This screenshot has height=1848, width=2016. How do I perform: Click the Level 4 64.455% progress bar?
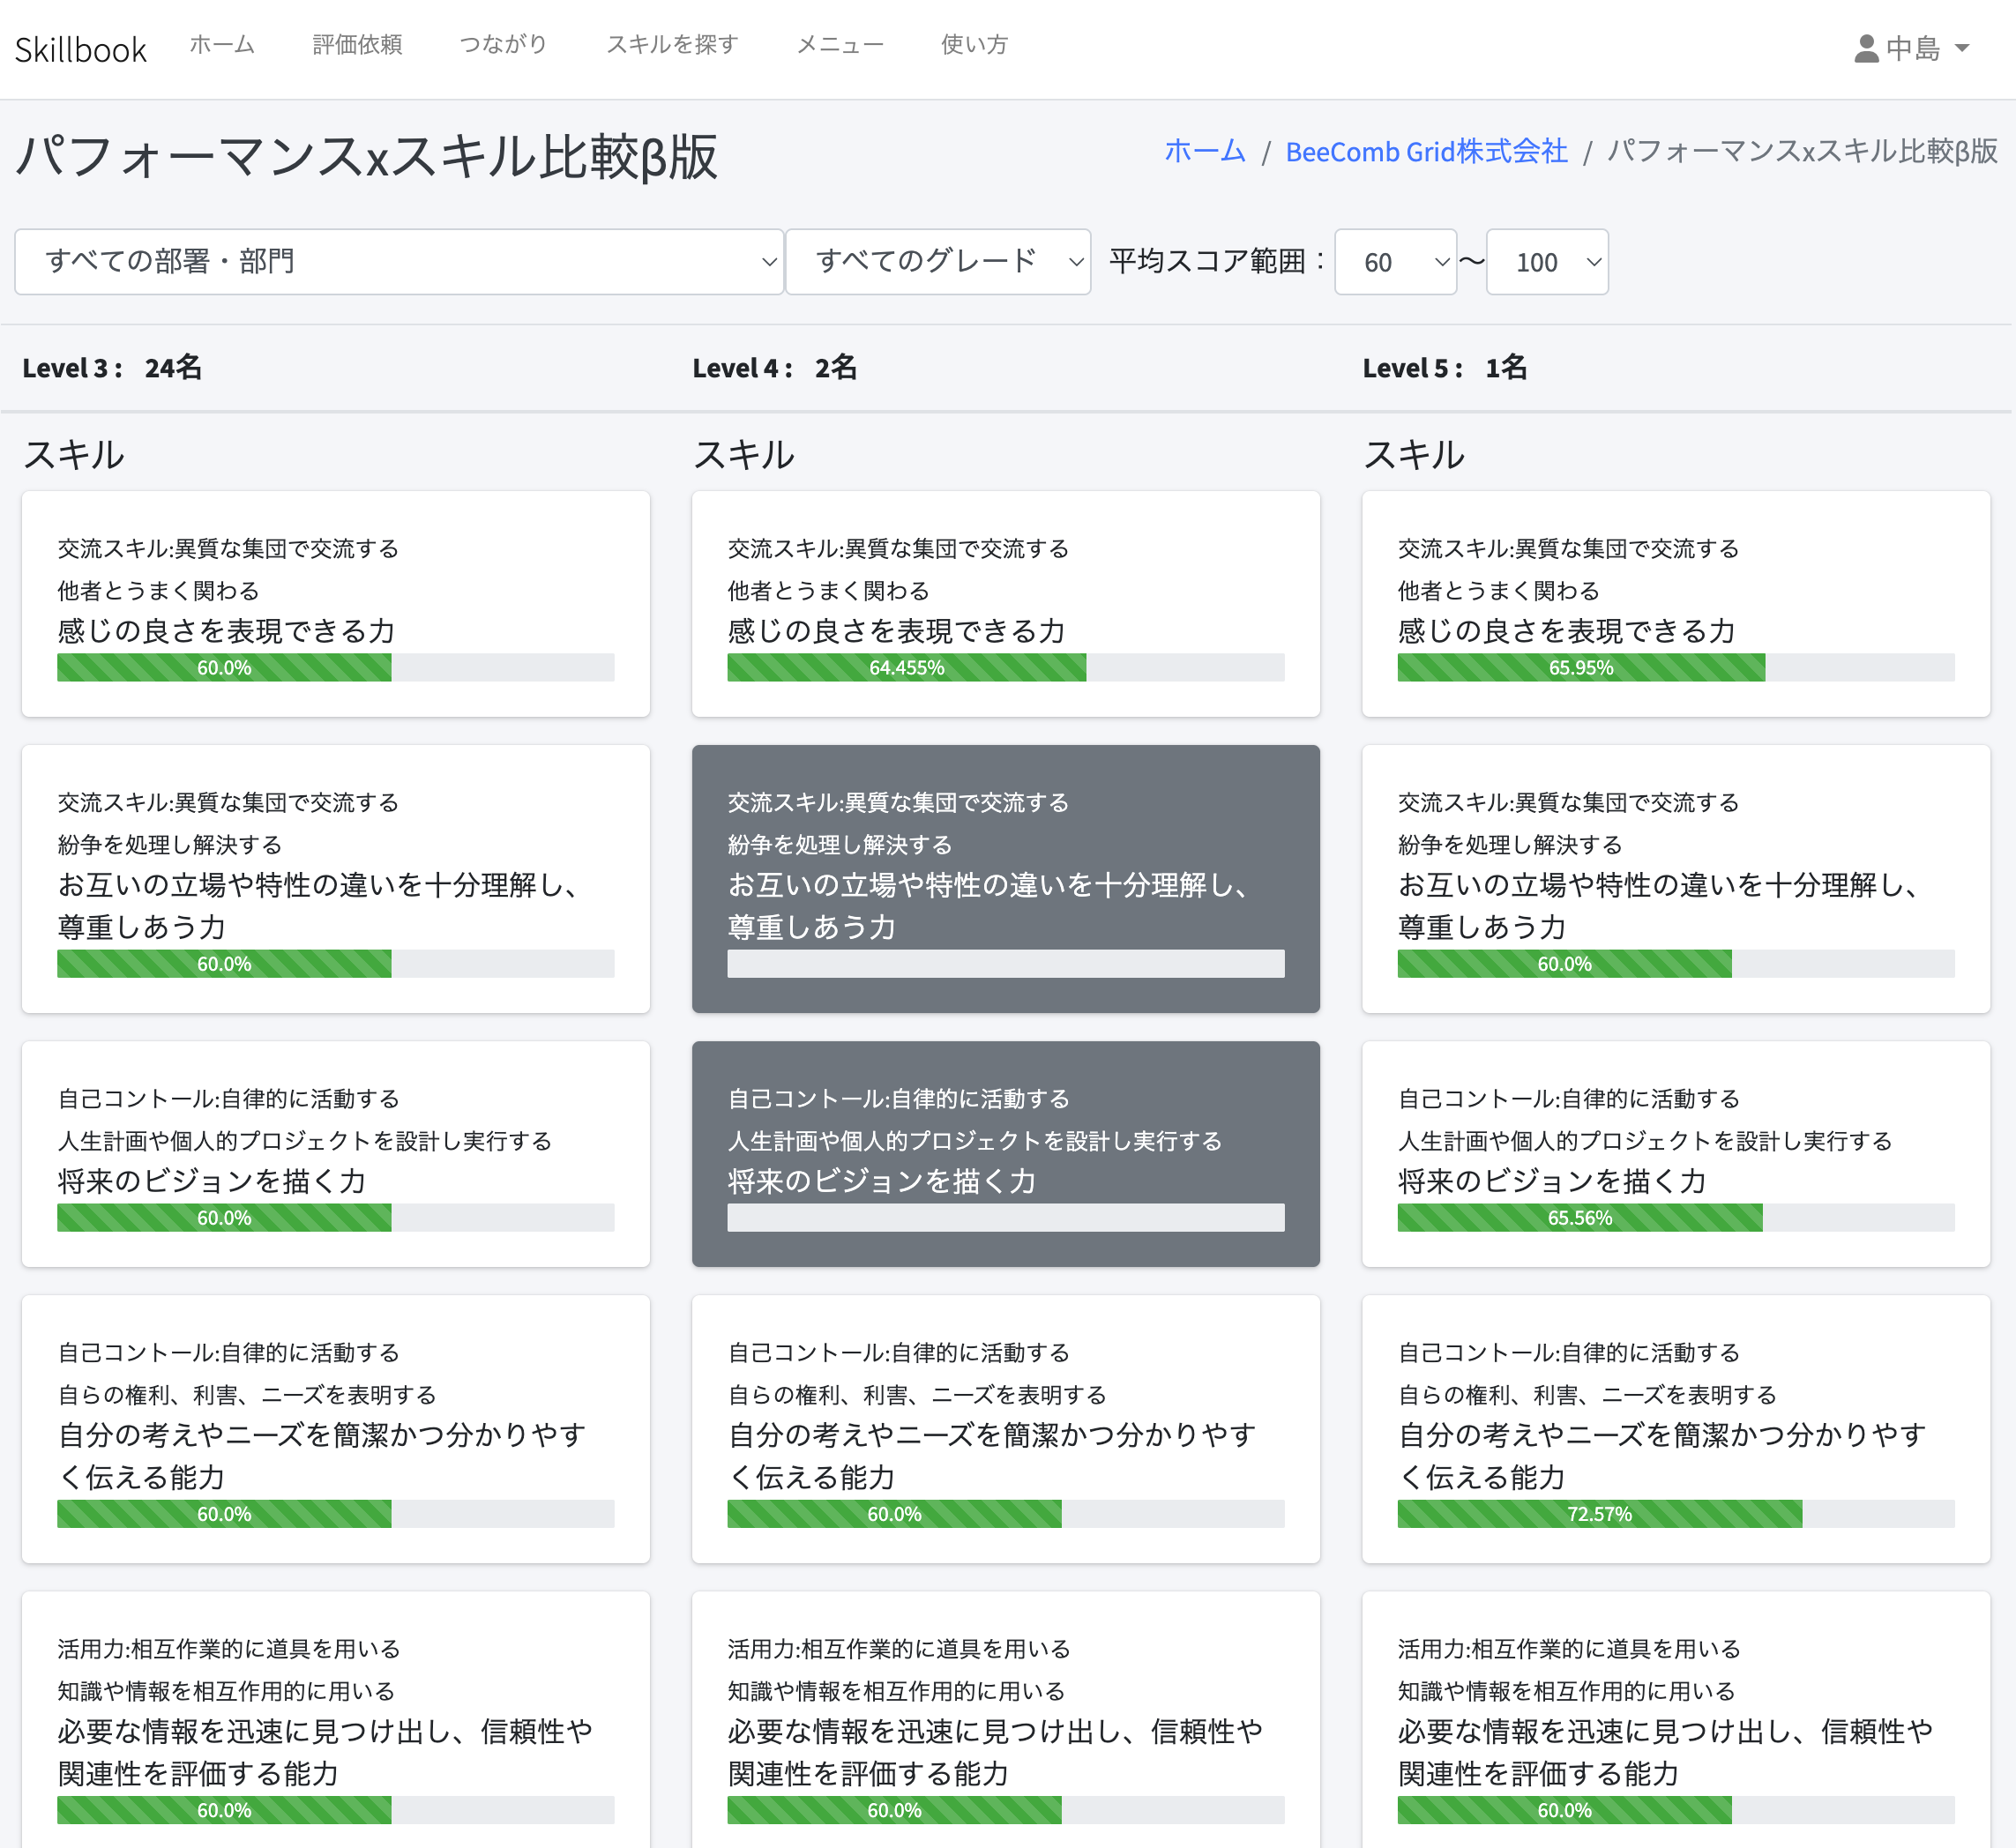(1005, 668)
